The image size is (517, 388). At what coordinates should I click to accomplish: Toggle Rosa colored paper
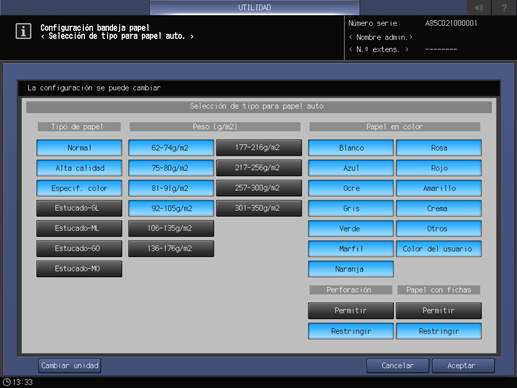pyautogui.click(x=439, y=148)
